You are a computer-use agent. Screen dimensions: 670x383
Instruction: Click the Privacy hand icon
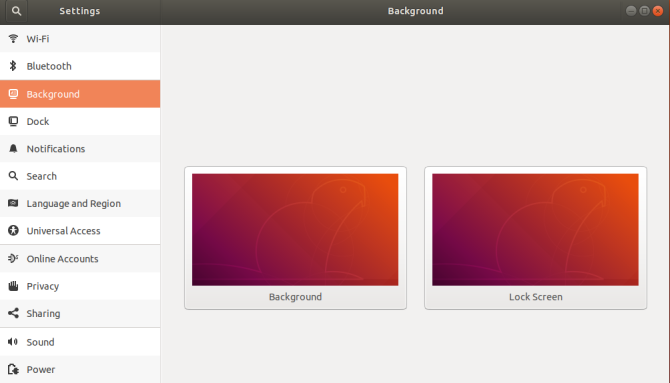13,286
